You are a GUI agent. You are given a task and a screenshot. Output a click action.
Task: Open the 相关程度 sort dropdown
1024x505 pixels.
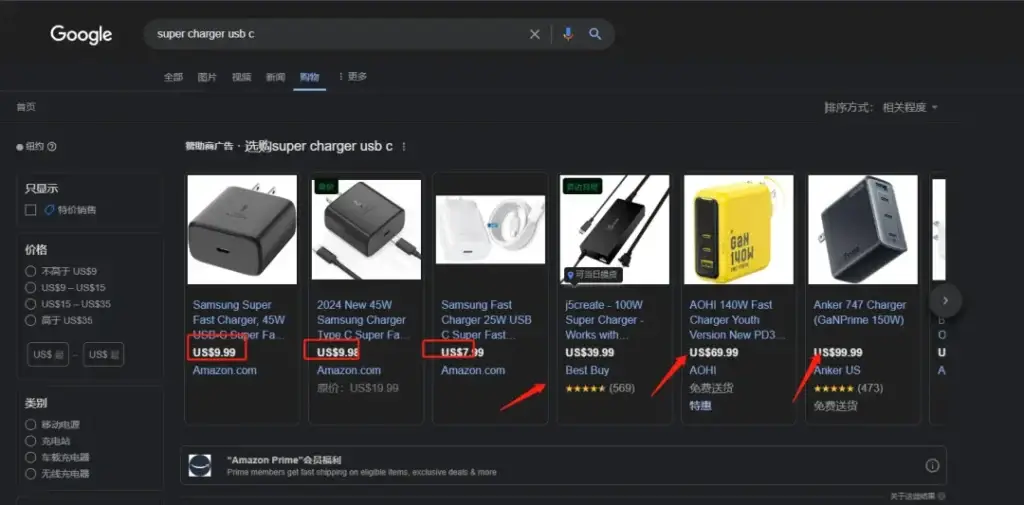pyautogui.click(x=910, y=108)
